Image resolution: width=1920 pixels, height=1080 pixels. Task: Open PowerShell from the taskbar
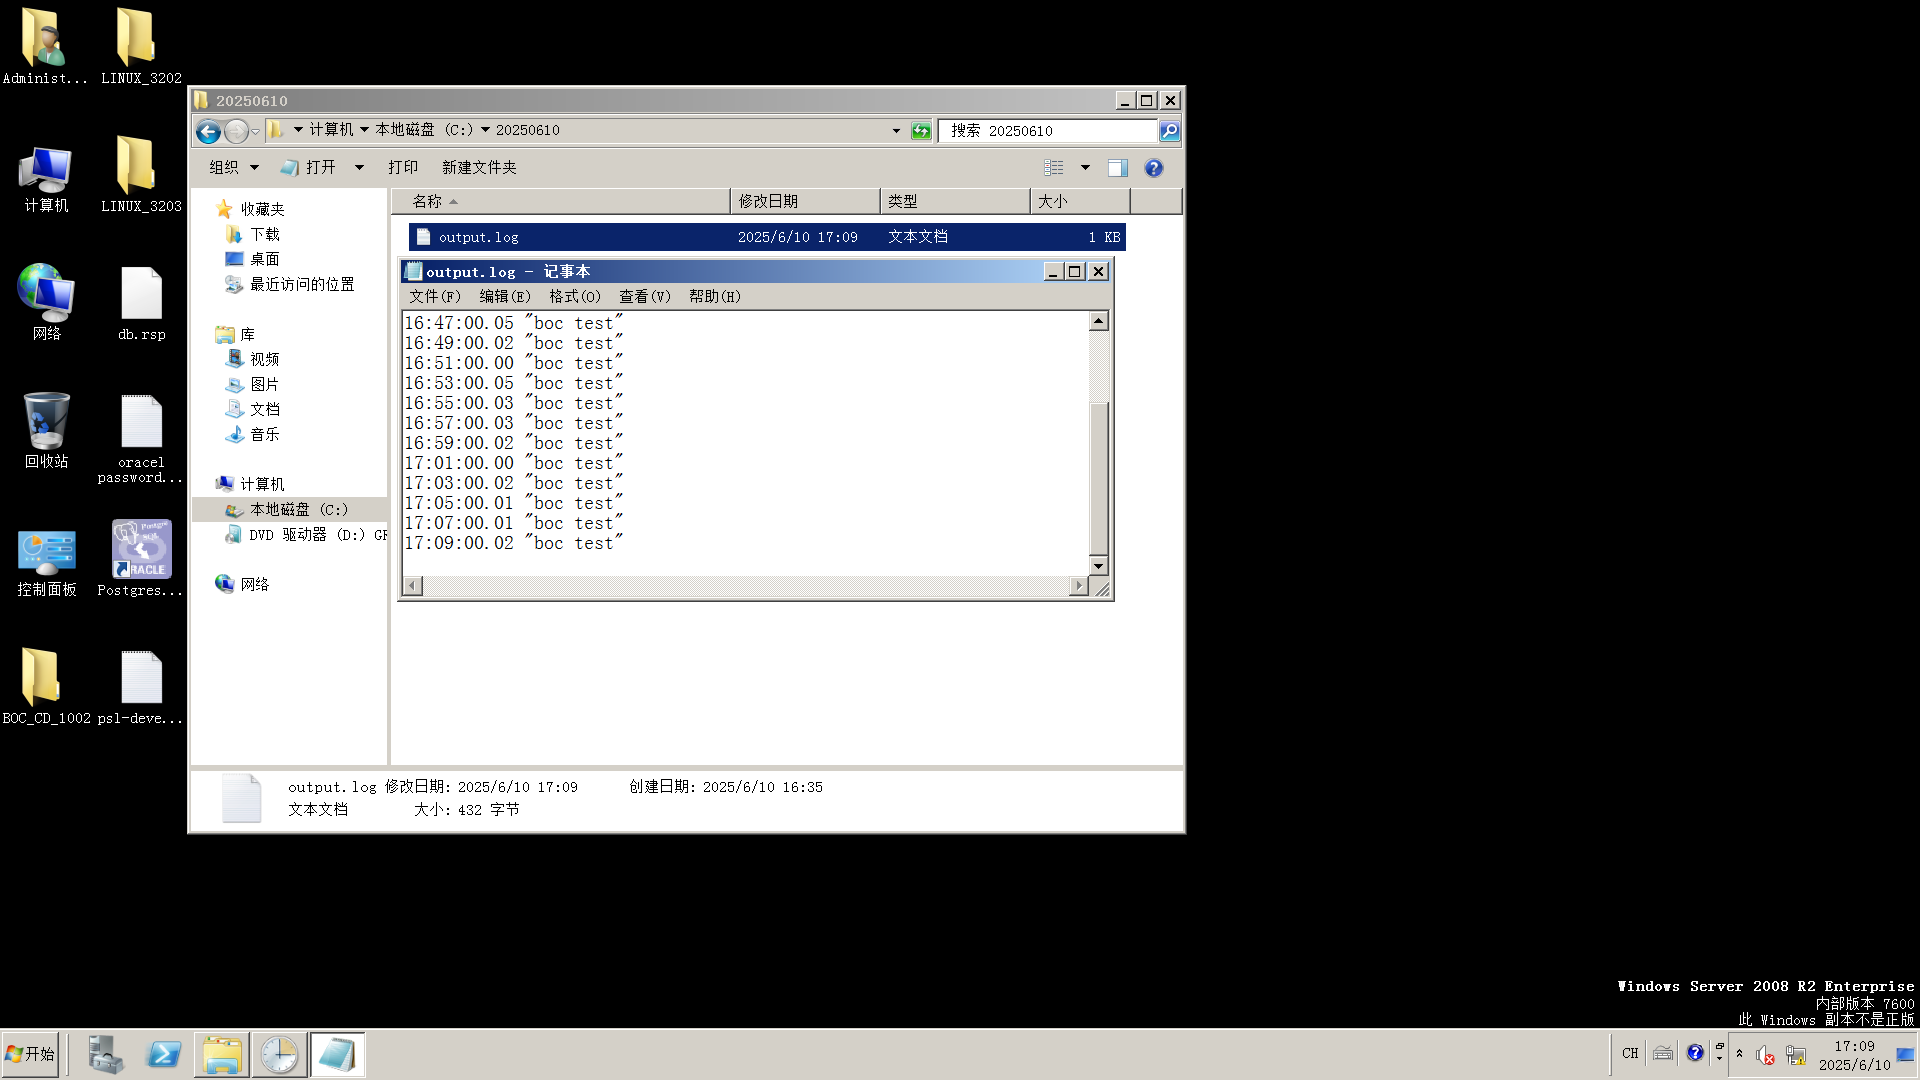[163, 1055]
